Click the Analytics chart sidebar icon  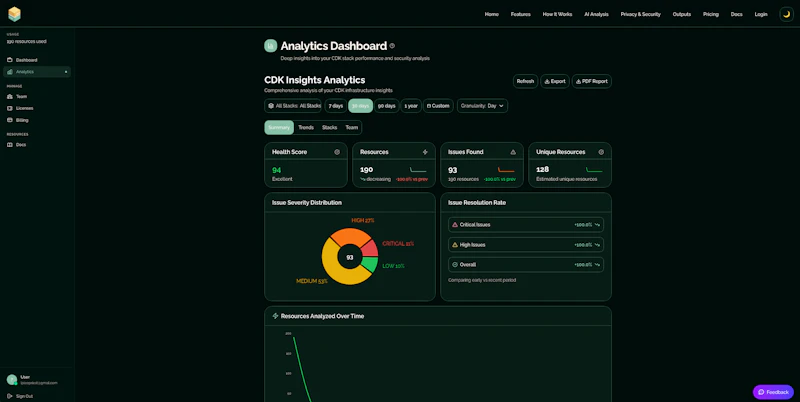tap(10, 72)
